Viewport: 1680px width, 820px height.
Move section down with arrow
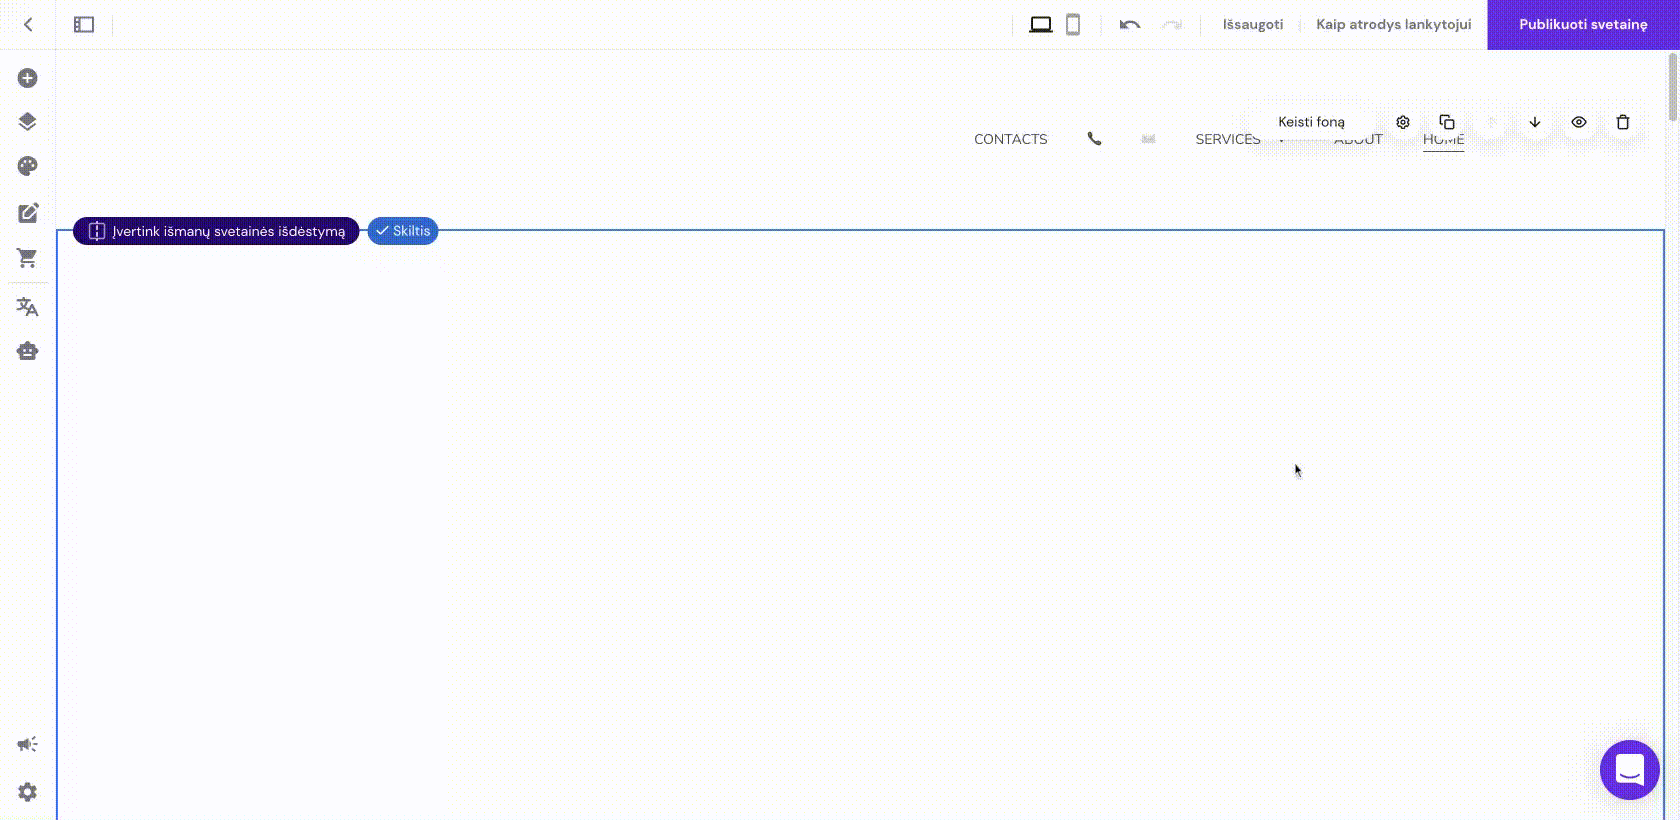coord(1535,122)
